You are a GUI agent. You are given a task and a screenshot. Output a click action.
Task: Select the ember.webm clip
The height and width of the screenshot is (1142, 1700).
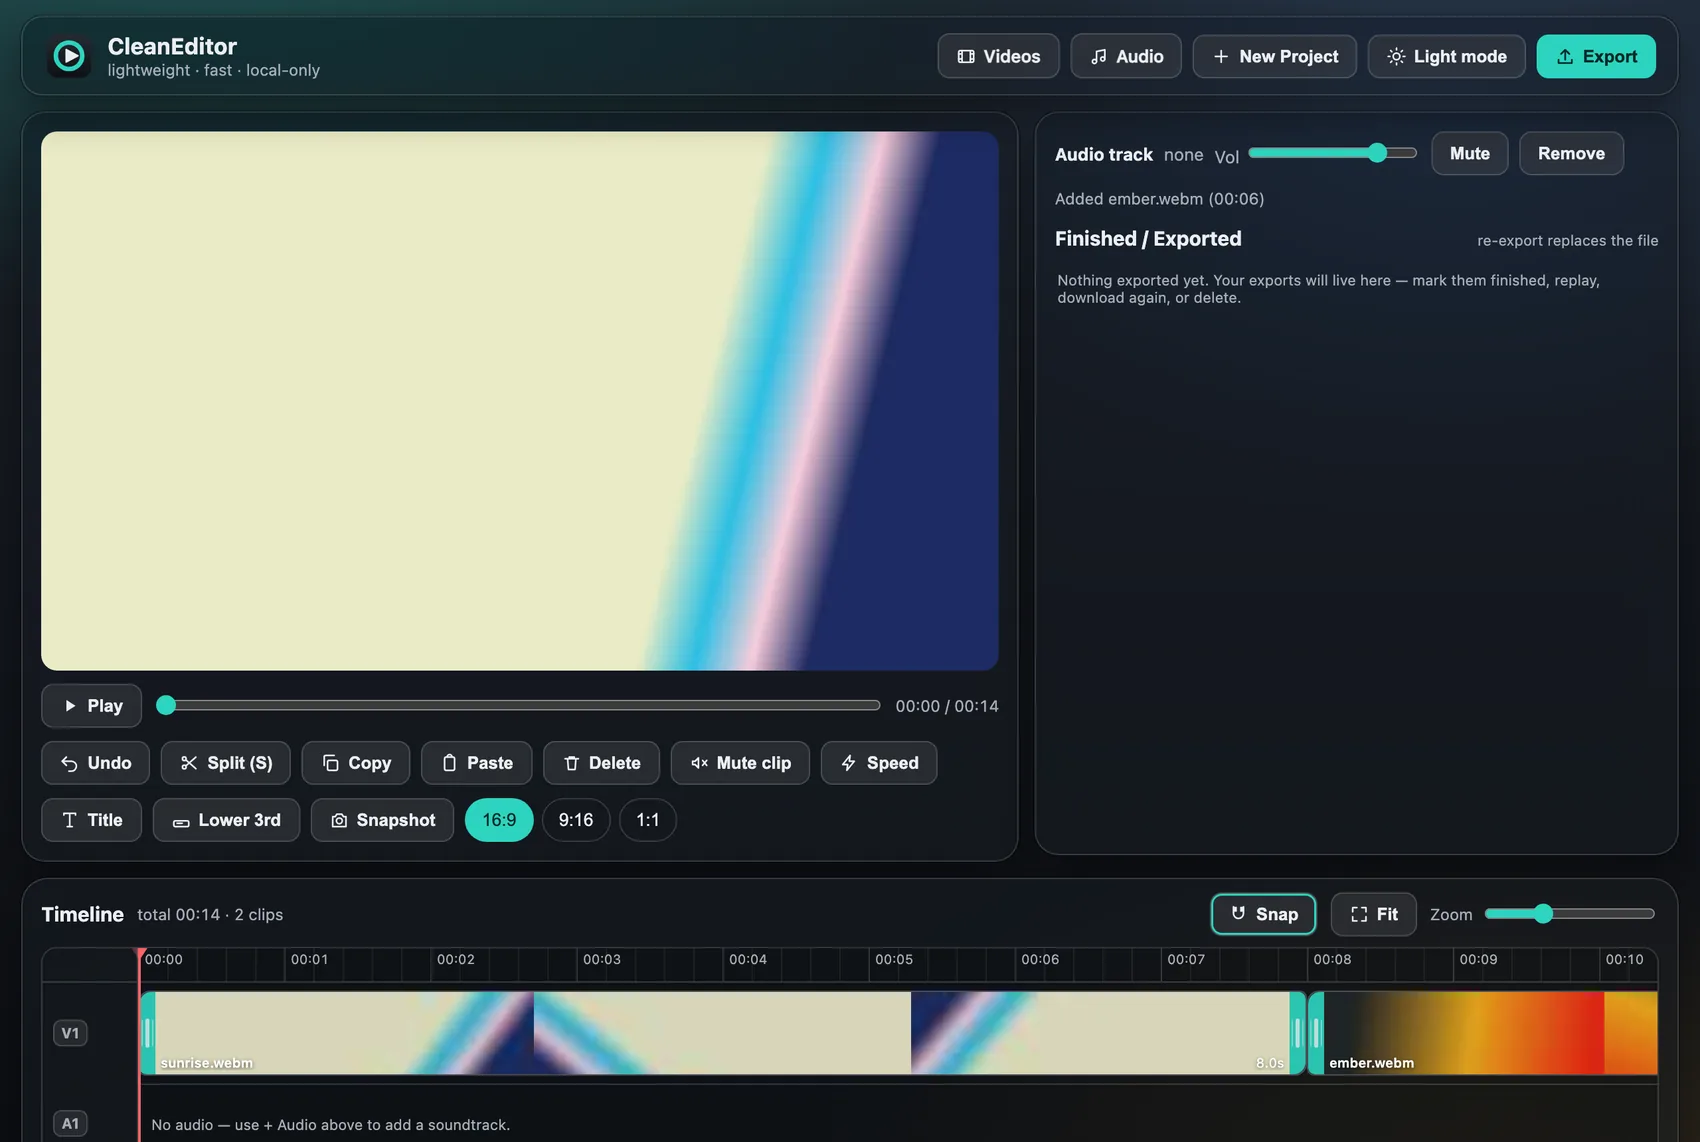tap(1483, 1033)
